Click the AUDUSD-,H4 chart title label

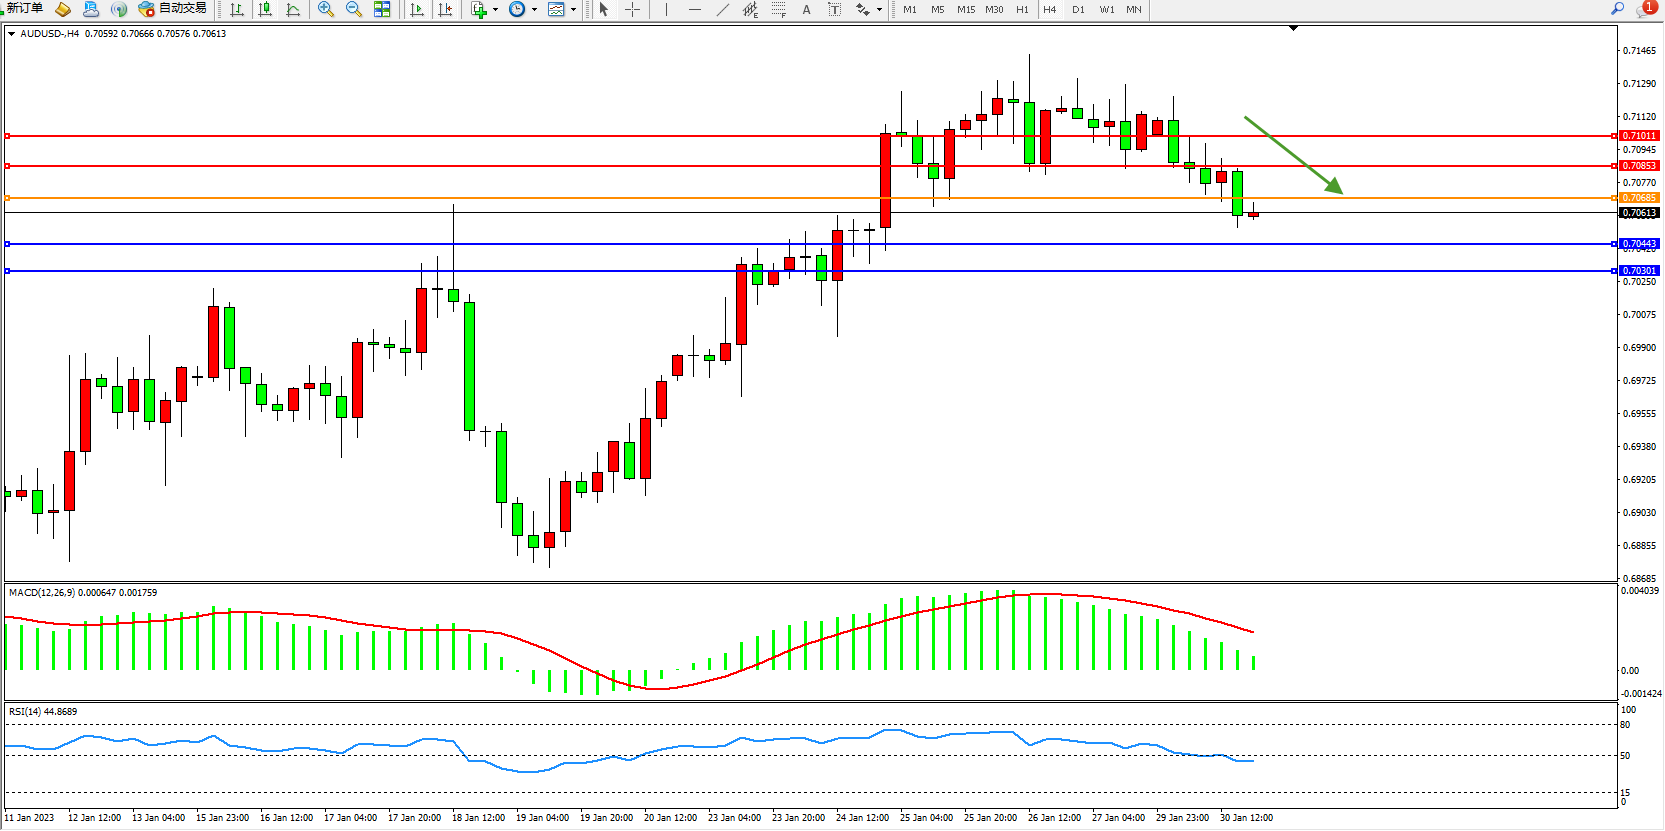coord(49,33)
